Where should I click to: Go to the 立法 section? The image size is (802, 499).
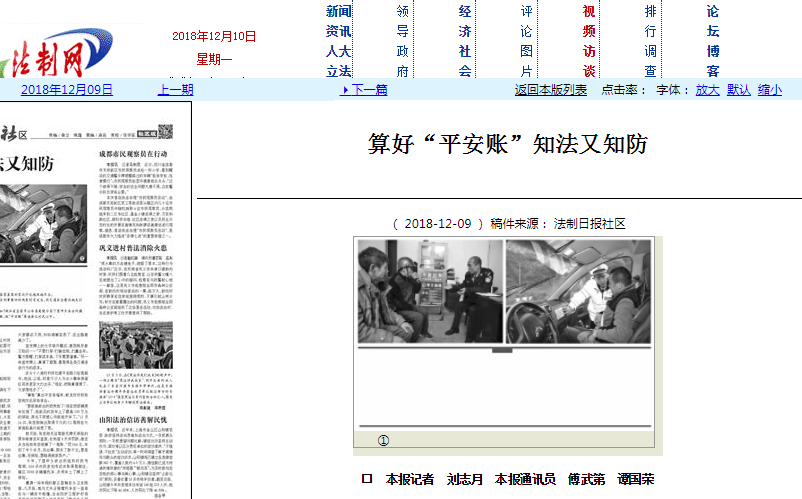[x=339, y=71]
